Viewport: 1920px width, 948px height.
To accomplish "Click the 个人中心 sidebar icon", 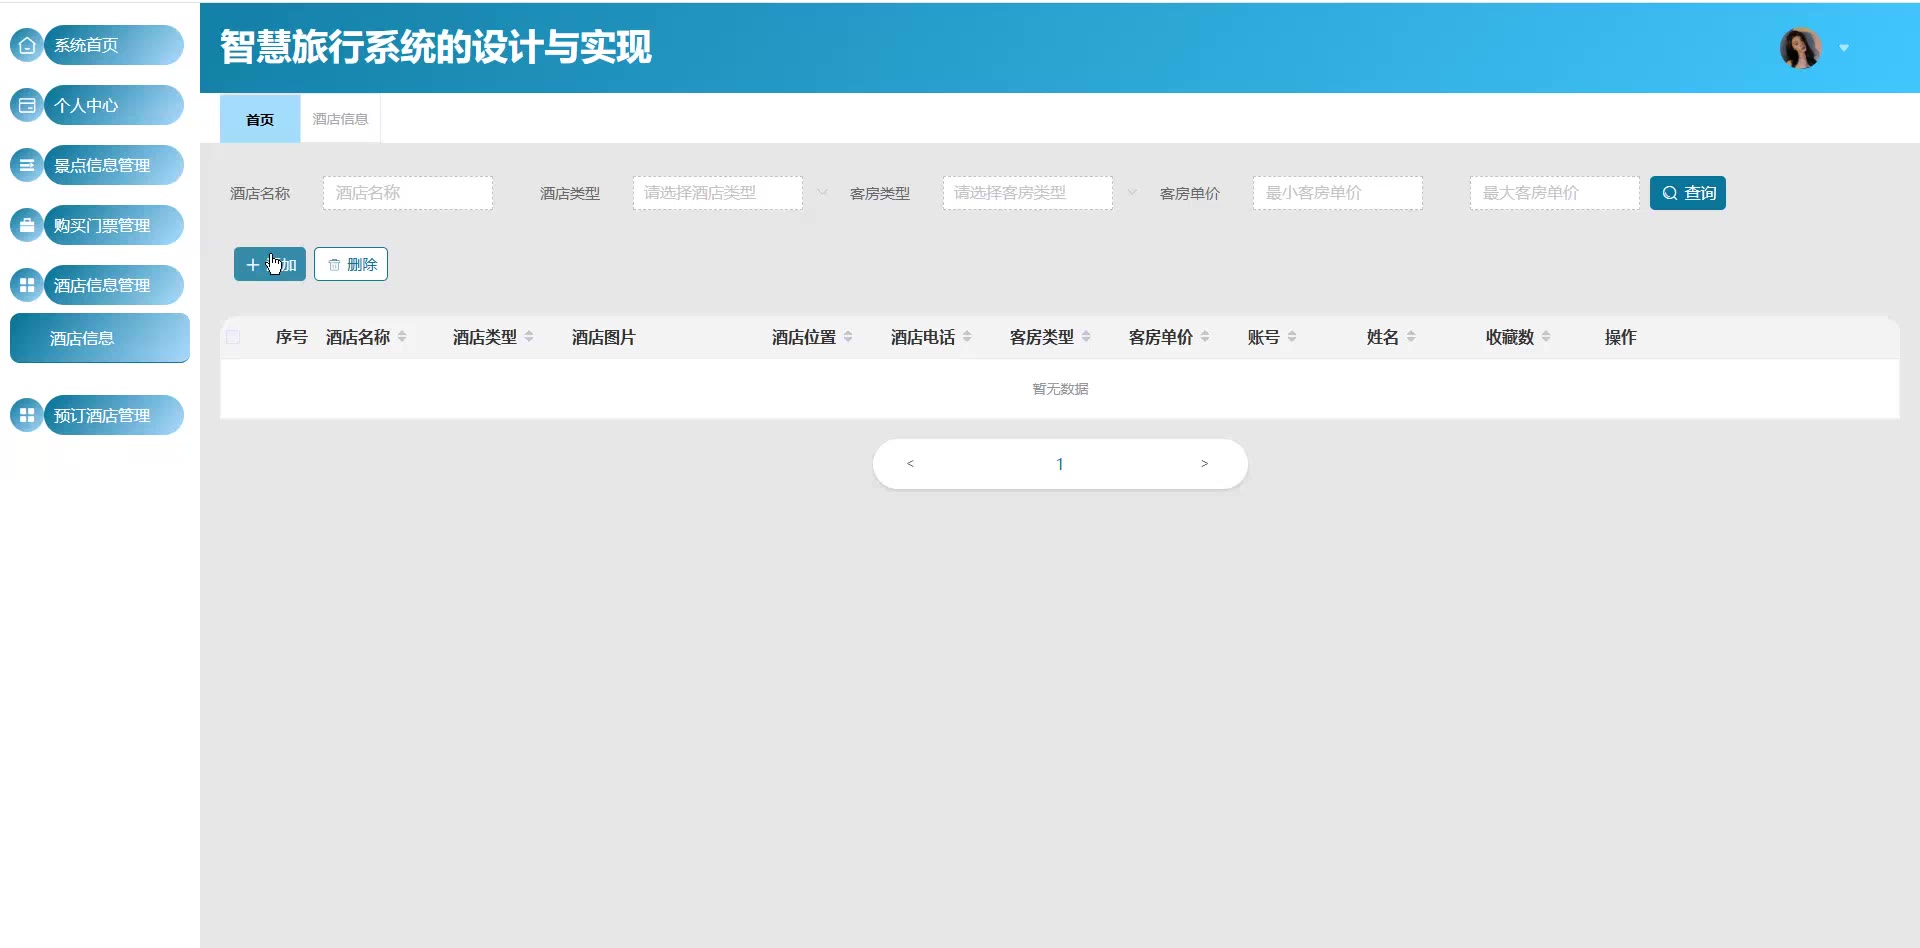I will click(x=27, y=105).
